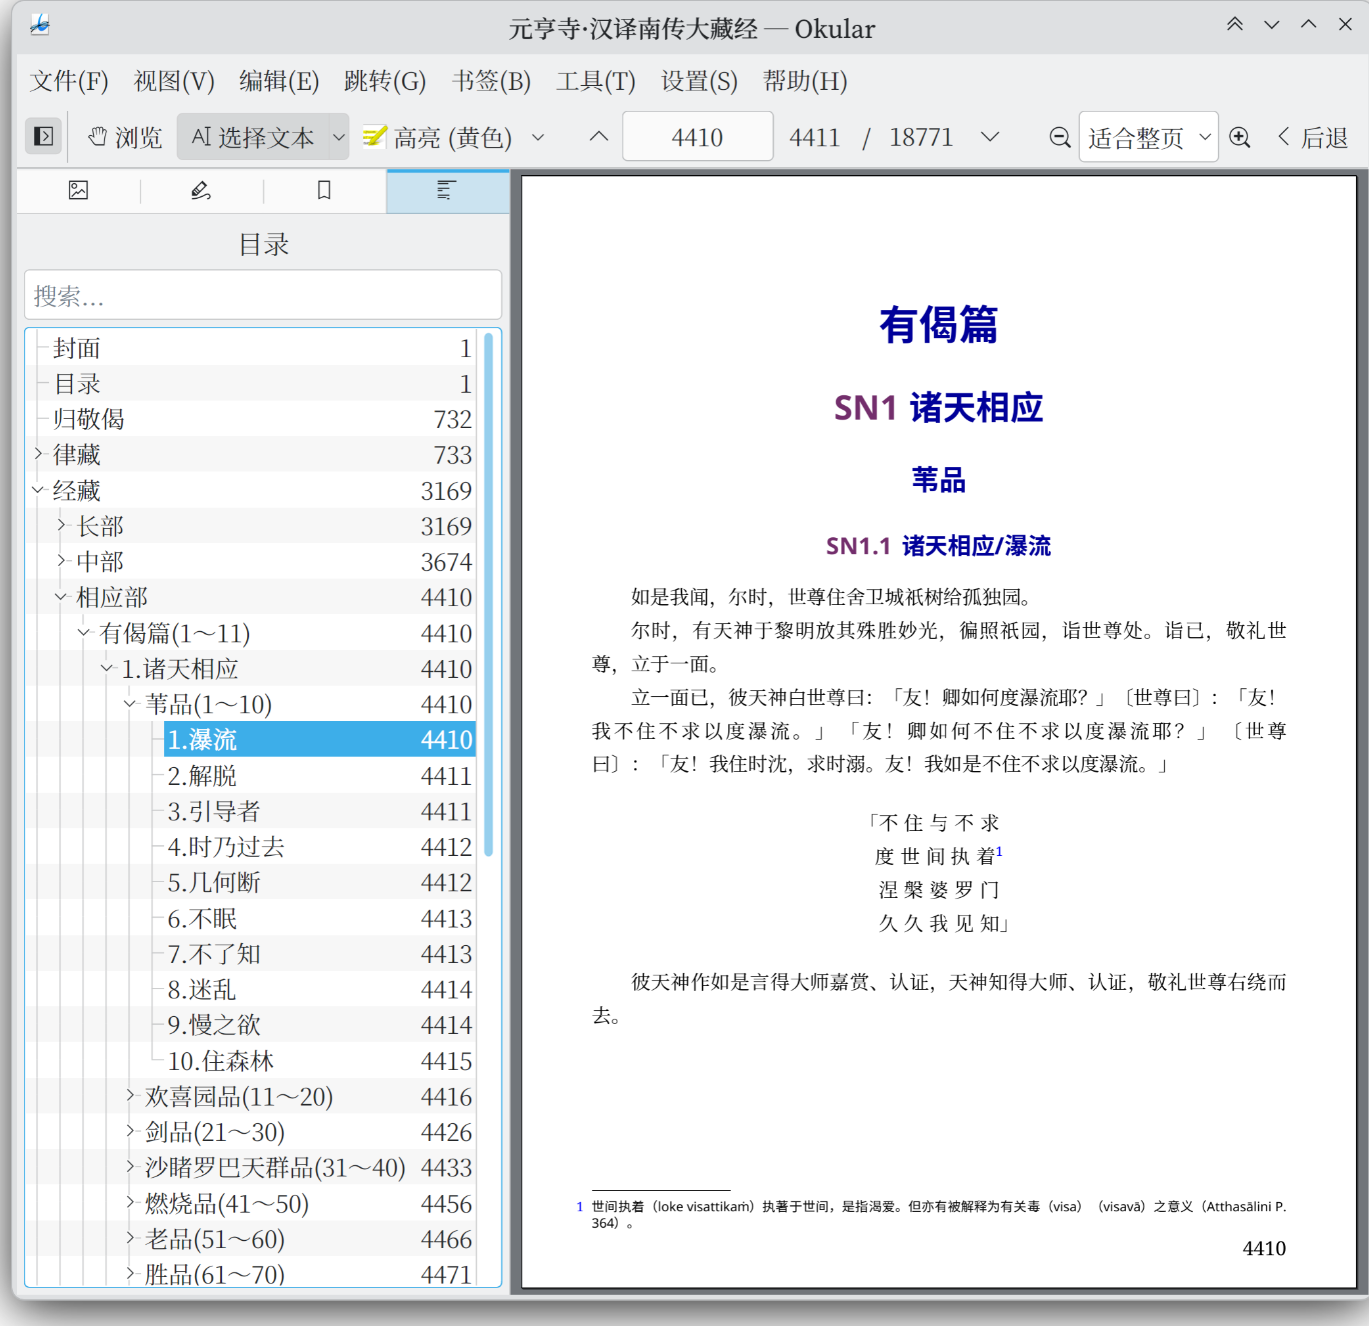Enable the 高亮 (黄色) yellow highlighter
Viewport: 1369px width, 1326px height.
[x=438, y=137]
